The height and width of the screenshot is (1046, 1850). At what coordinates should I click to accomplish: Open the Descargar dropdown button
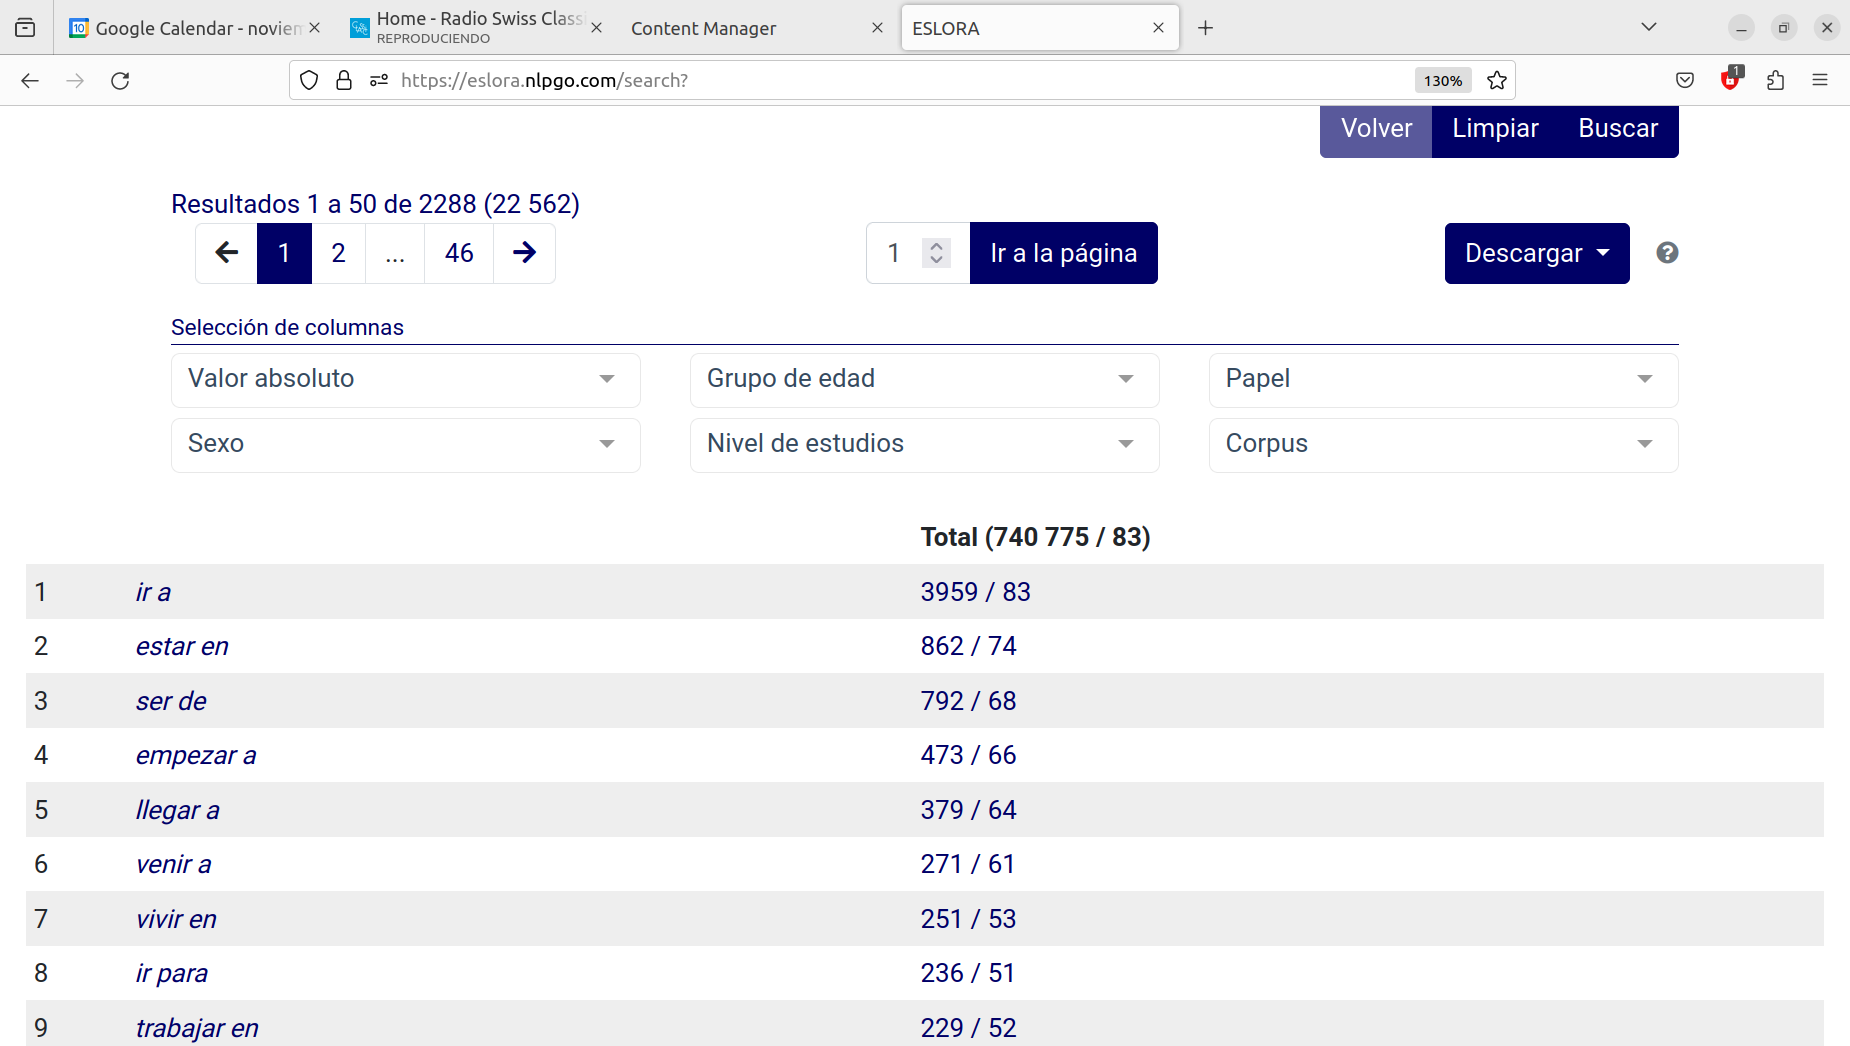pyautogui.click(x=1536, y=253)
